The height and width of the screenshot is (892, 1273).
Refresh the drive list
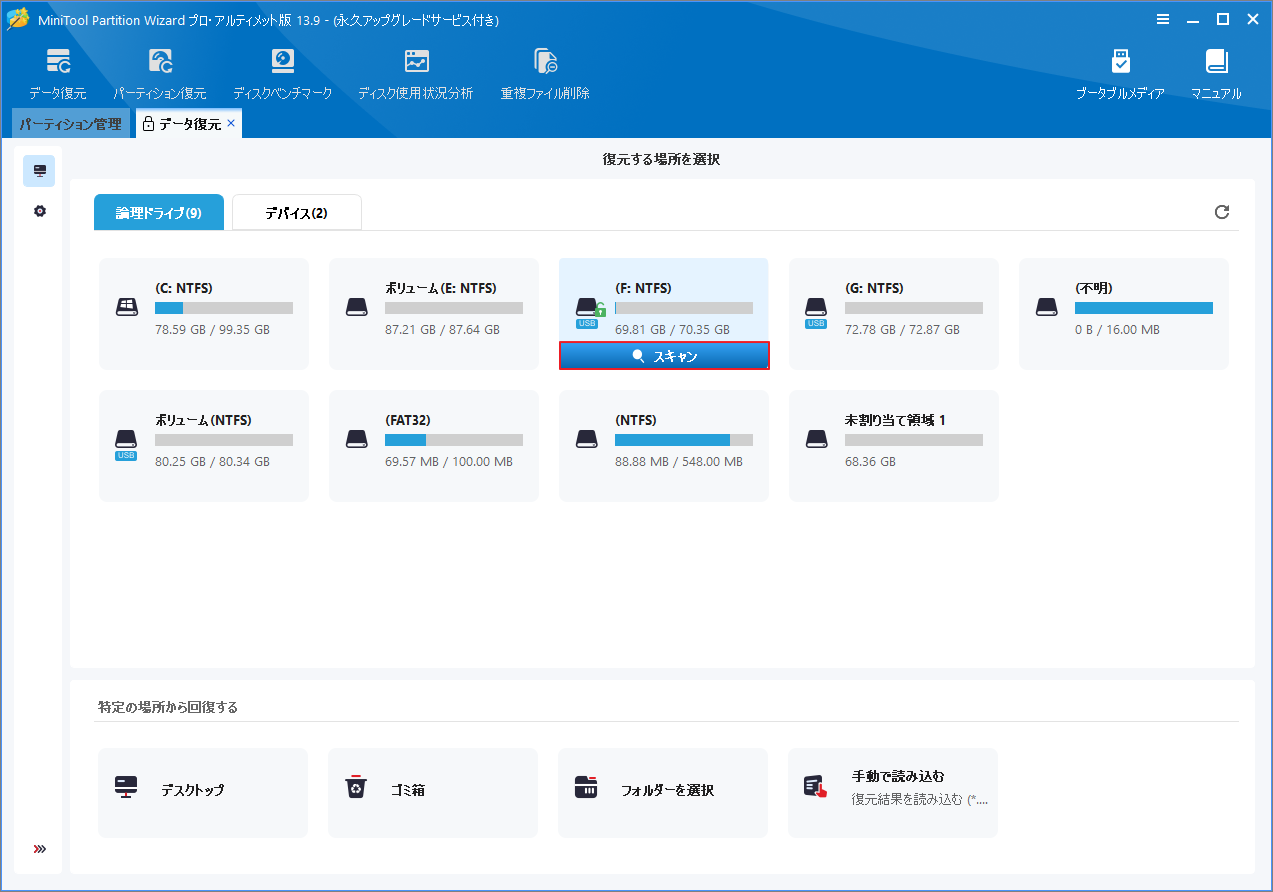pos(1221,212)
